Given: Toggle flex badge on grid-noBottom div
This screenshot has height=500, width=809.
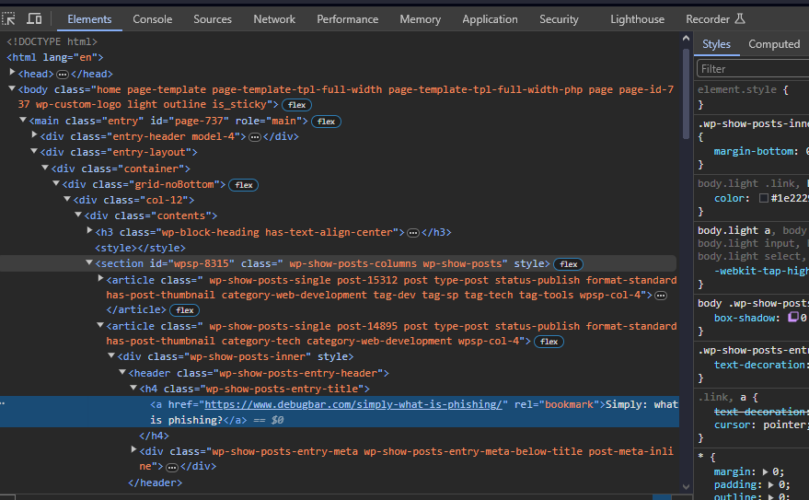Looking at the screenshot, I should (x=244, y=185).
